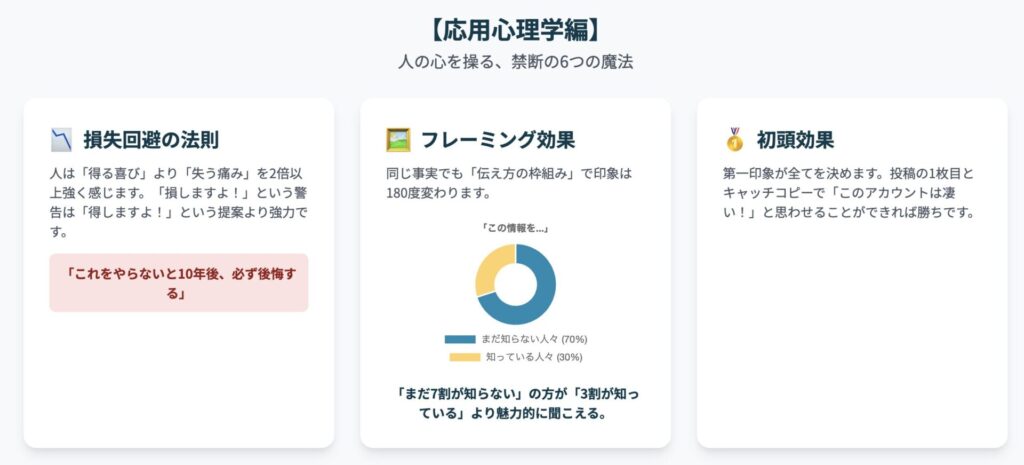Image resolution: width=1024 pixels, height=465 pixels.
Task: Click the subtitle 人の心を操る、禁断の6つの魔法
Action: tap(515, 63)
